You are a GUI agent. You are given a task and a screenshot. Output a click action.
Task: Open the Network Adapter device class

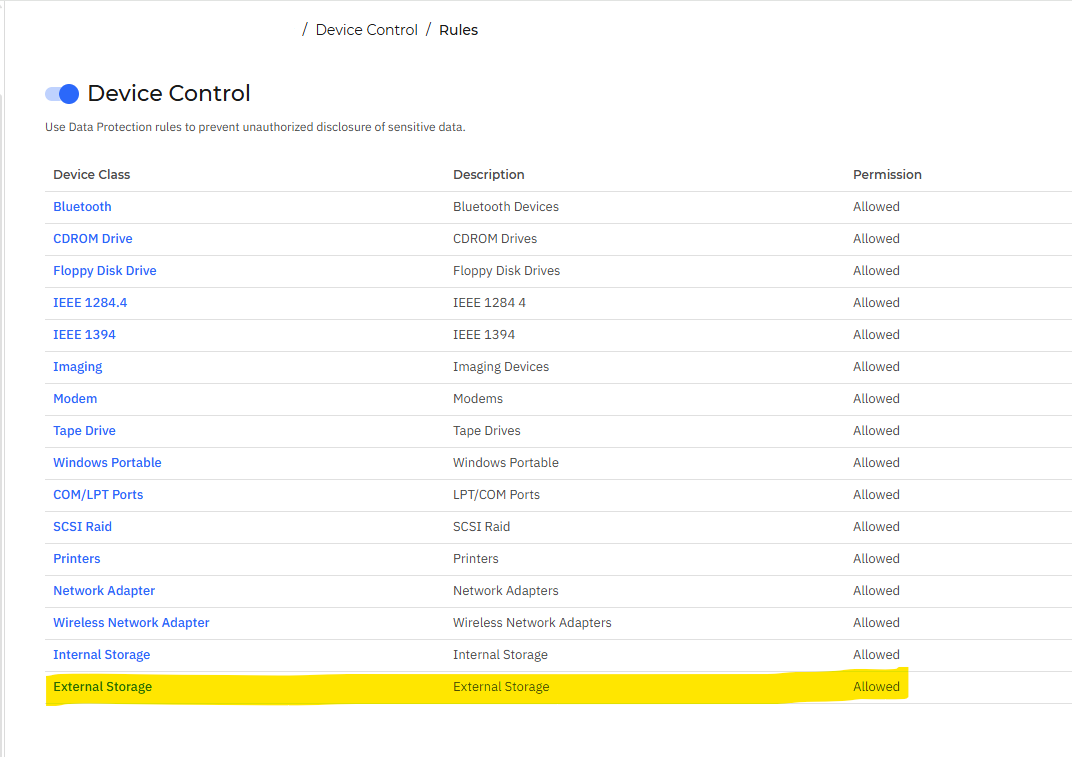tap(104, 591)
